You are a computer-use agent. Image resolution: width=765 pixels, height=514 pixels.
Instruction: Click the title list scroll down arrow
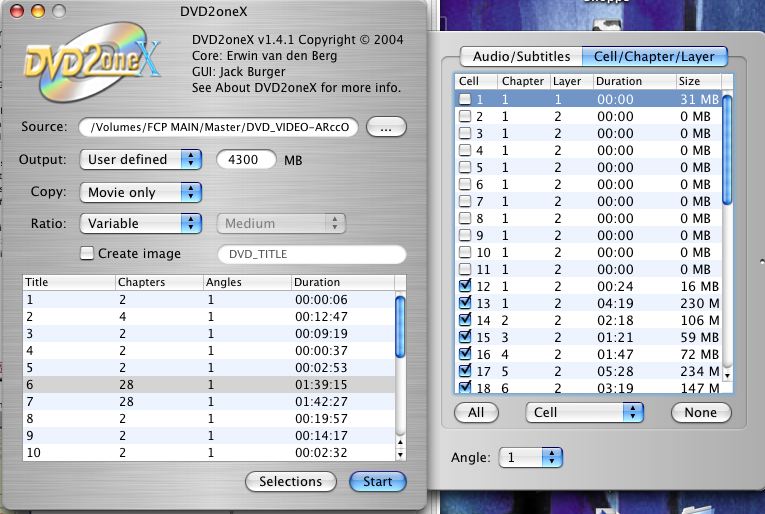click(401, 455)
